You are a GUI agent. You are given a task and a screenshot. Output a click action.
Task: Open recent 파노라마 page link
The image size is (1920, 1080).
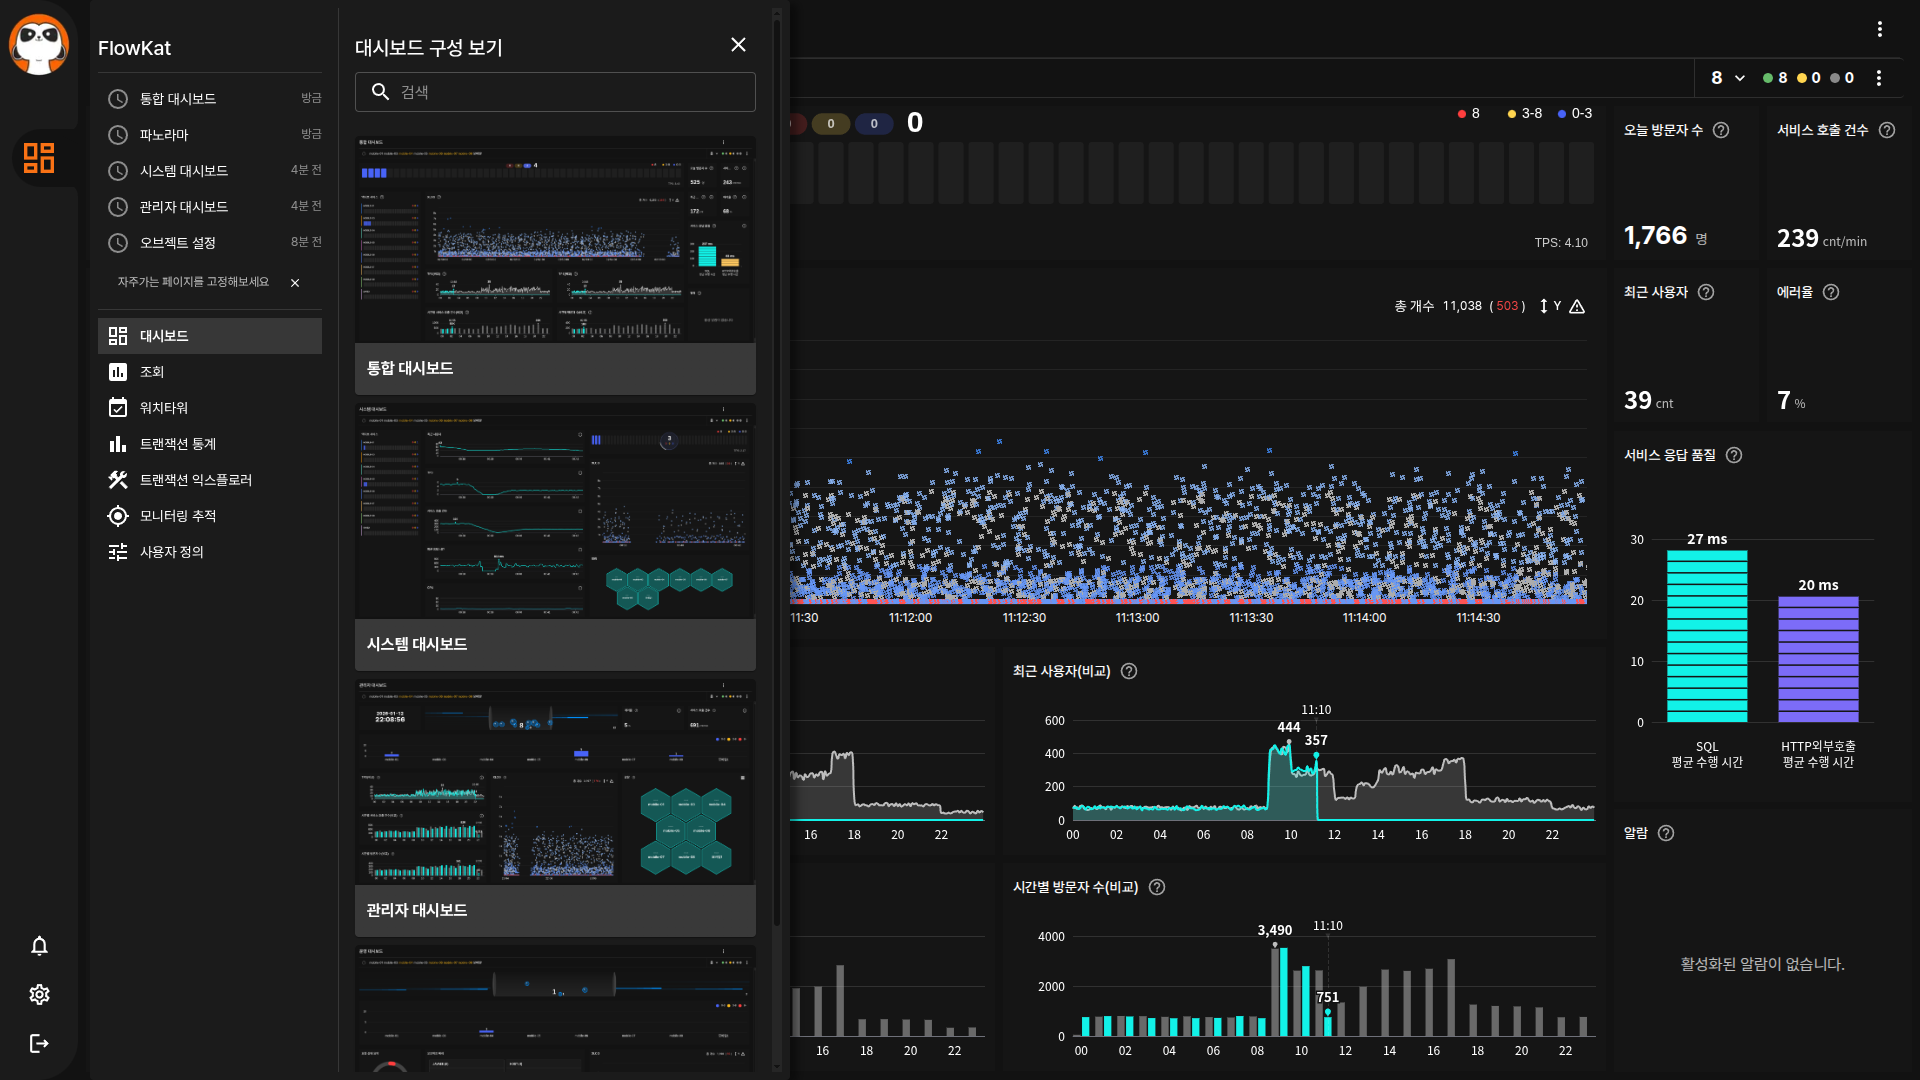click(164, 135)
